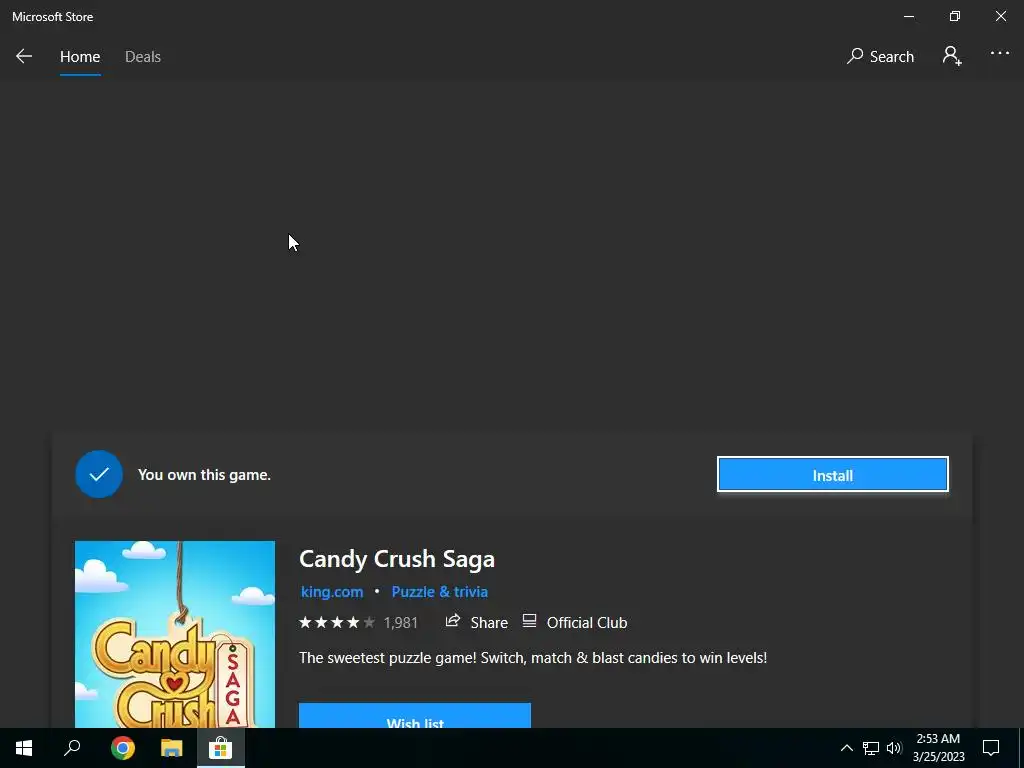Click 'You own this game.' message
The width and height of the screenshot is (1024, 768).
point(204,475)
